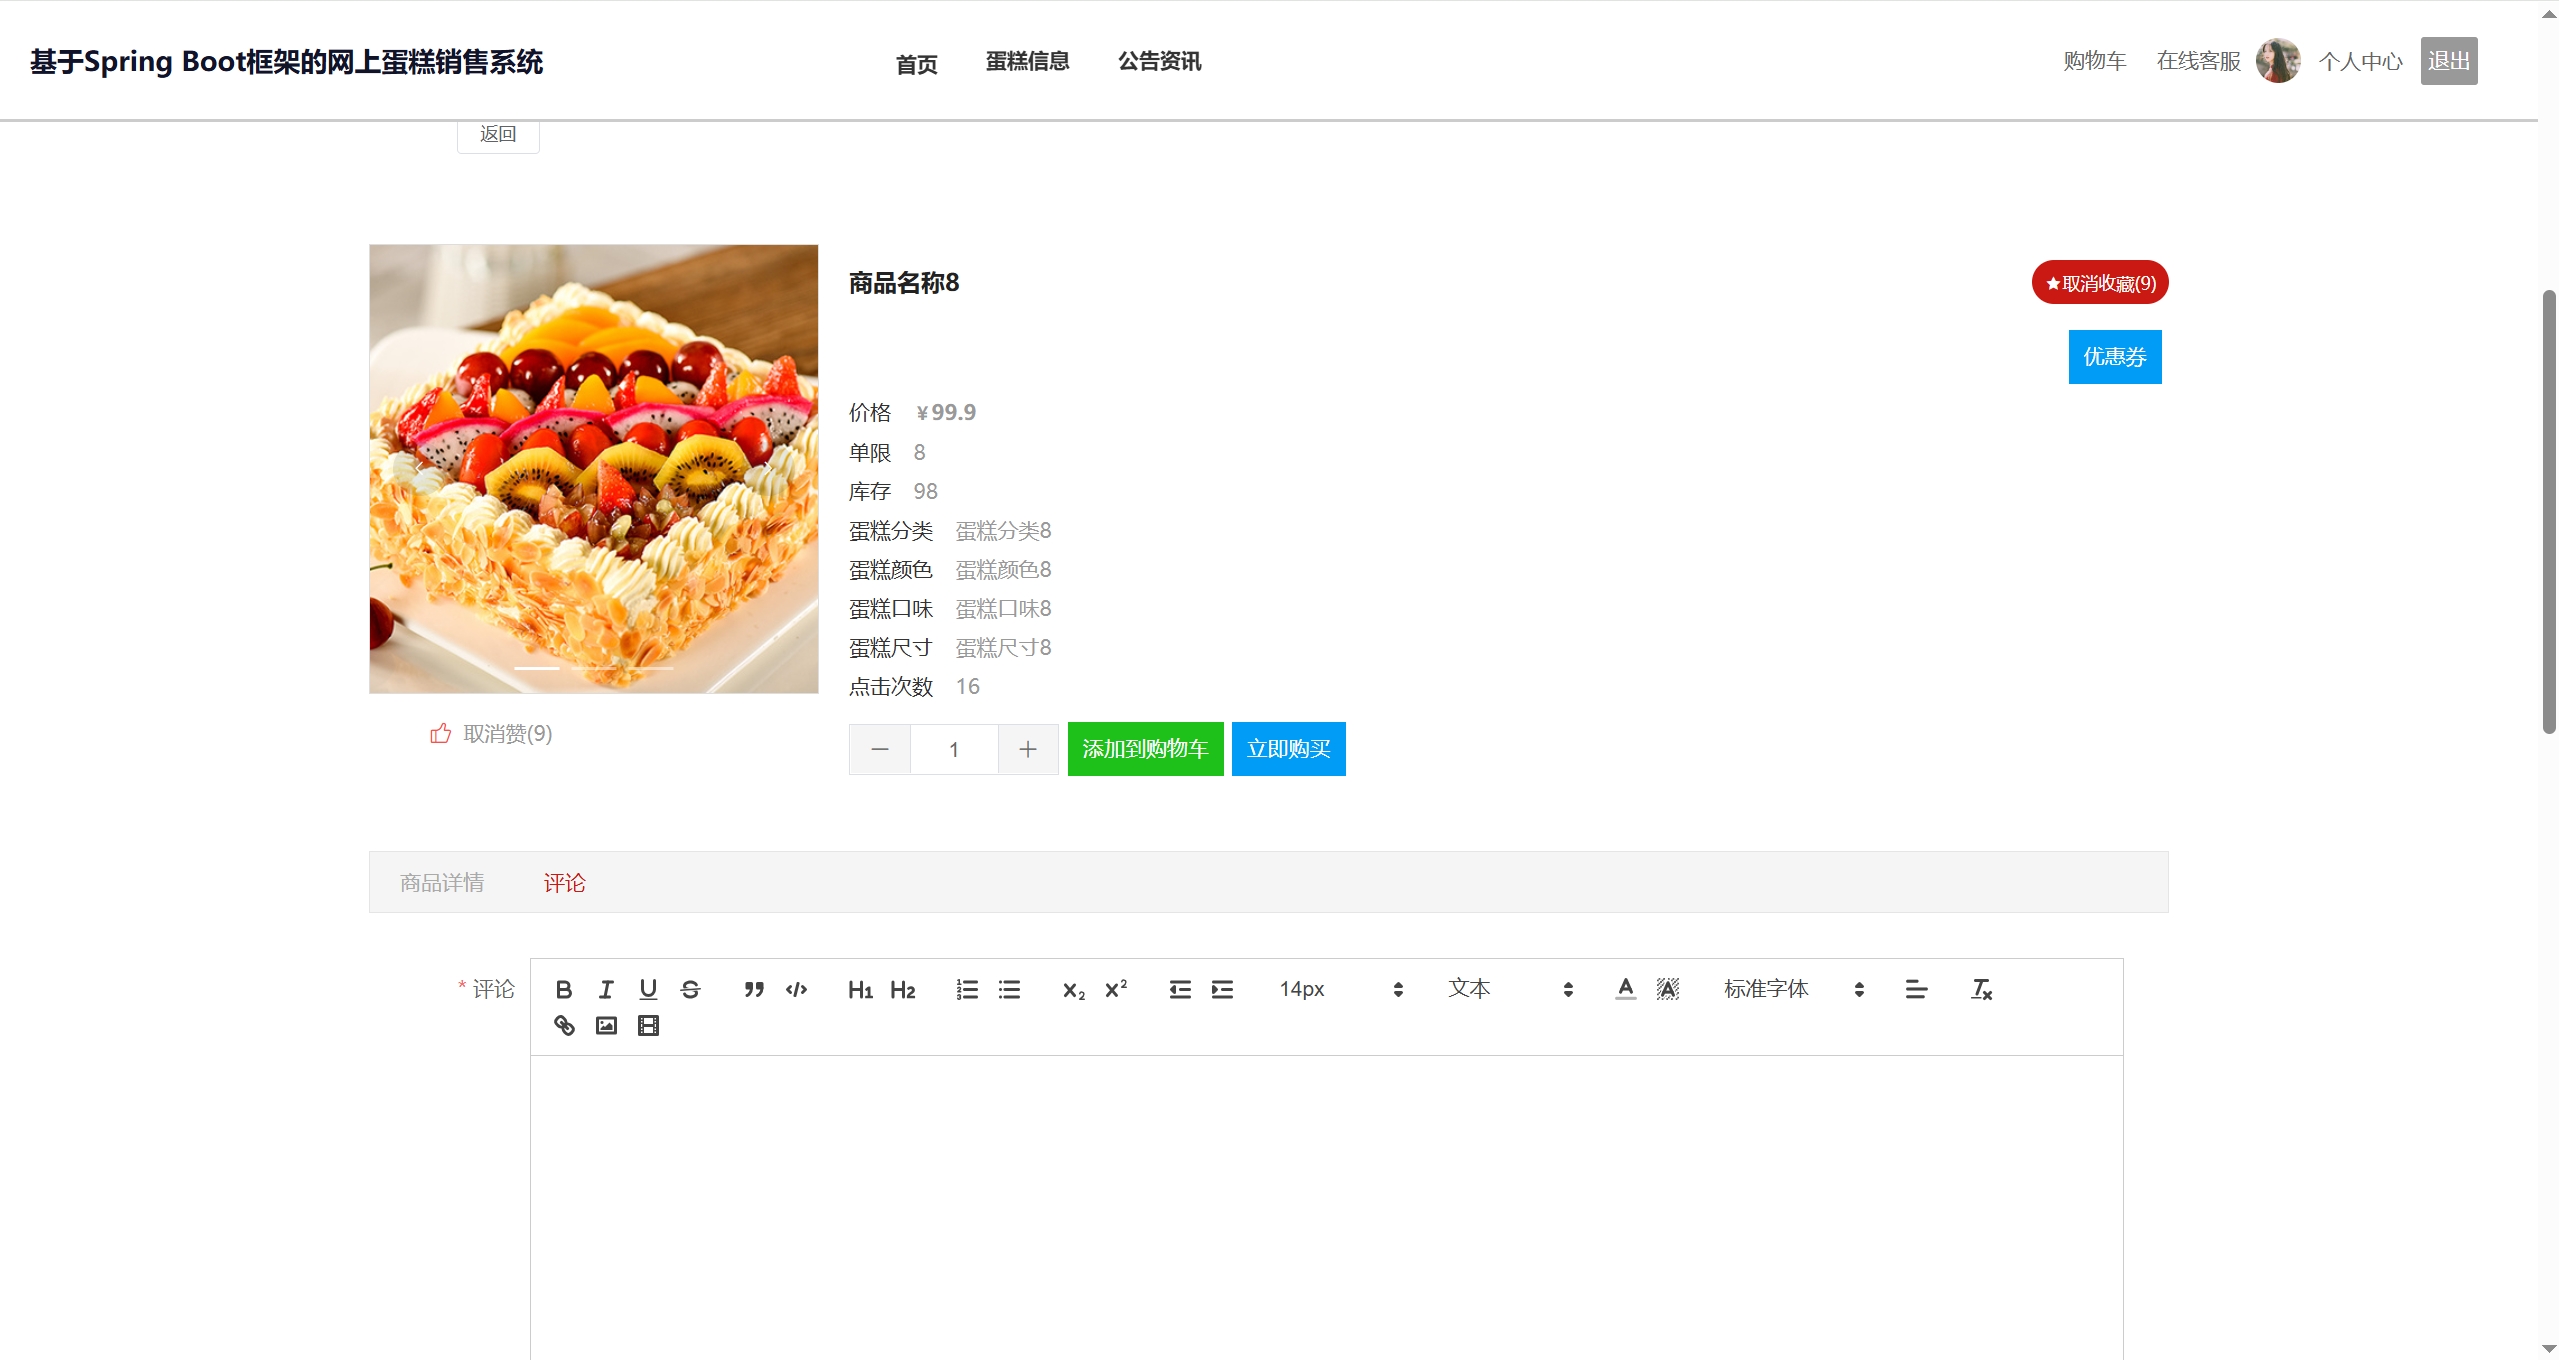2559x1360 pixels.
Task: Open the text background color picker
Action: tap(1668, 989)
